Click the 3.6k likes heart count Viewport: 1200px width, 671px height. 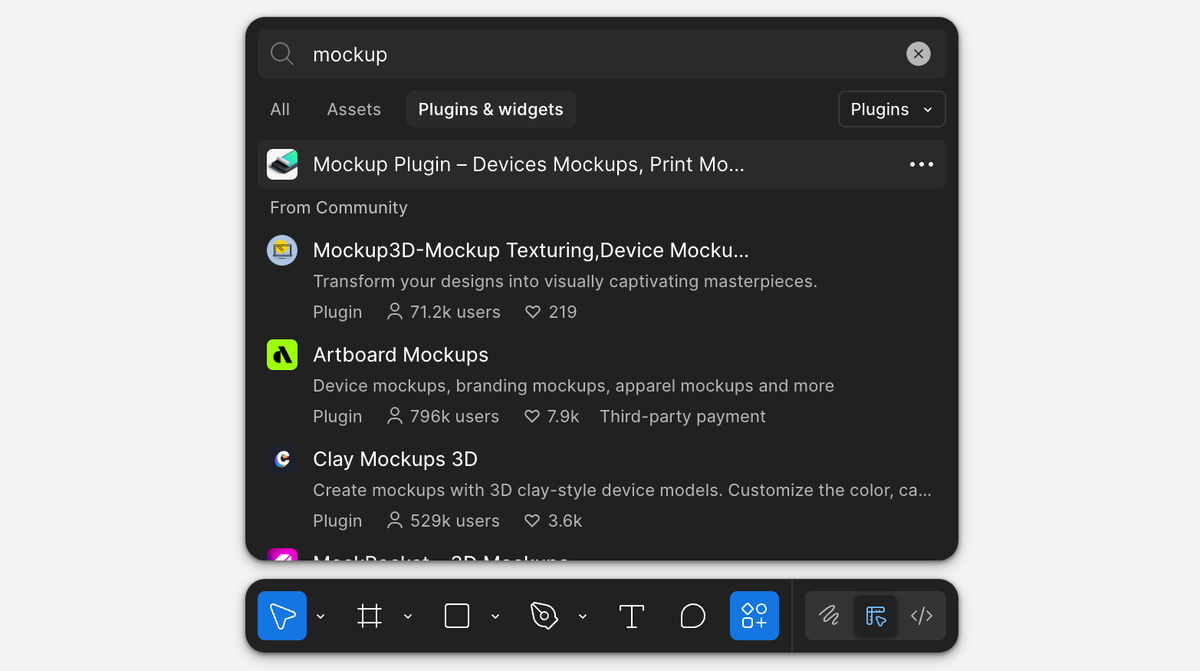coord(553,521)
